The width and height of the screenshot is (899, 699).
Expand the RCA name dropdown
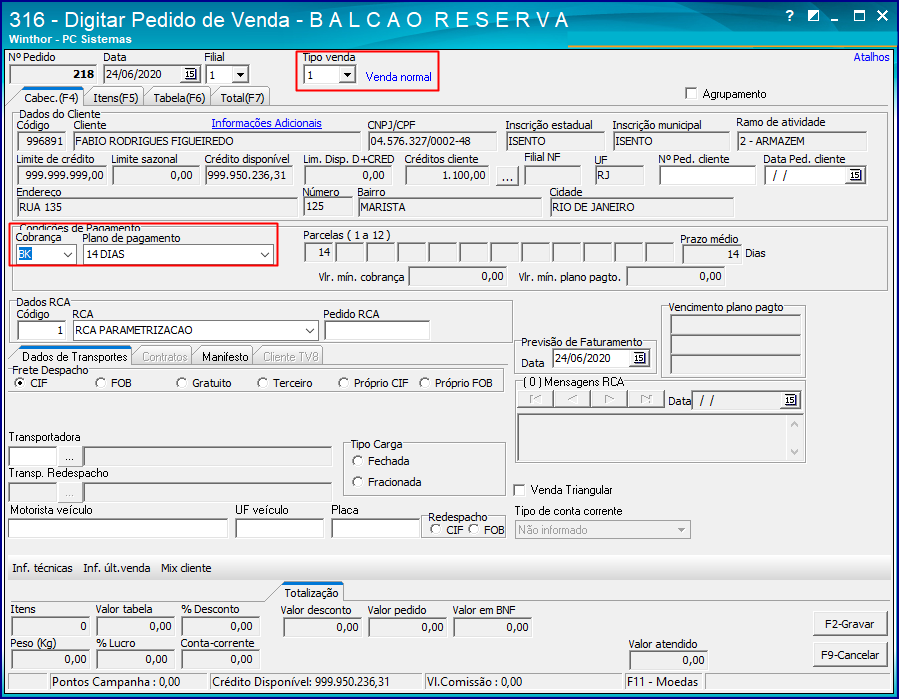pyautogui.click(x=310, y=330)
